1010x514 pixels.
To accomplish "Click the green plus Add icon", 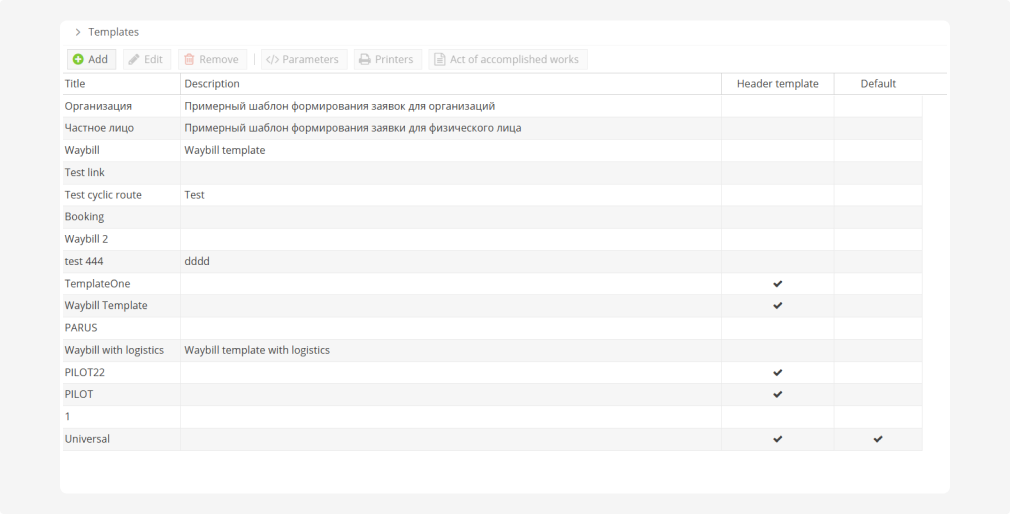I will point(78,60).
